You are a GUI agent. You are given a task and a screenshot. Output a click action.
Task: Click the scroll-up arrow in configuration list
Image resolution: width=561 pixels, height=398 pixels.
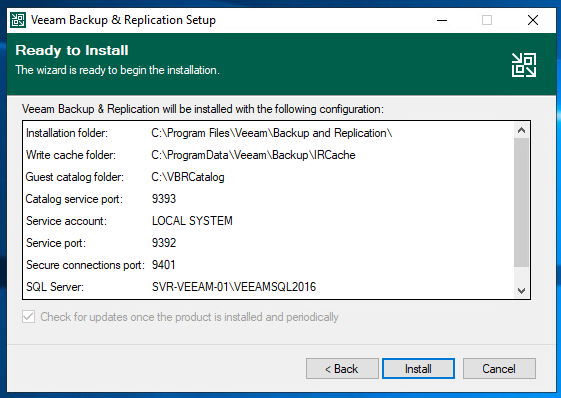(x=521, y=130)
